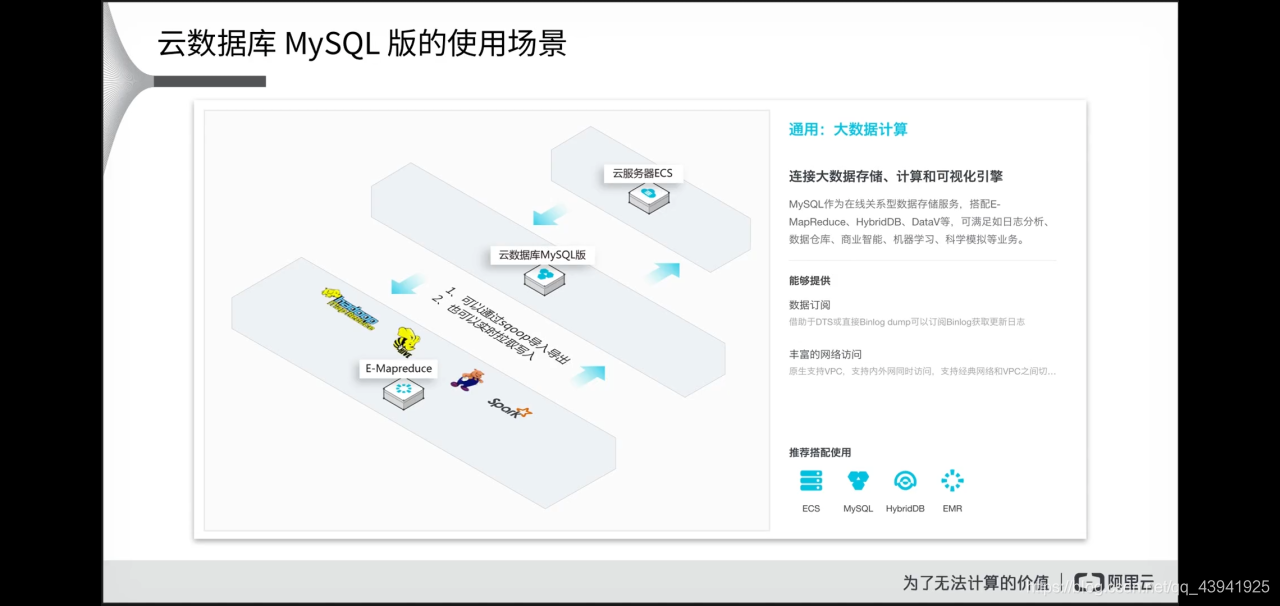Viewport: 1280px width, 606px height.
Task: Click the Pig mascot logo
Action: tap(467, 379)
